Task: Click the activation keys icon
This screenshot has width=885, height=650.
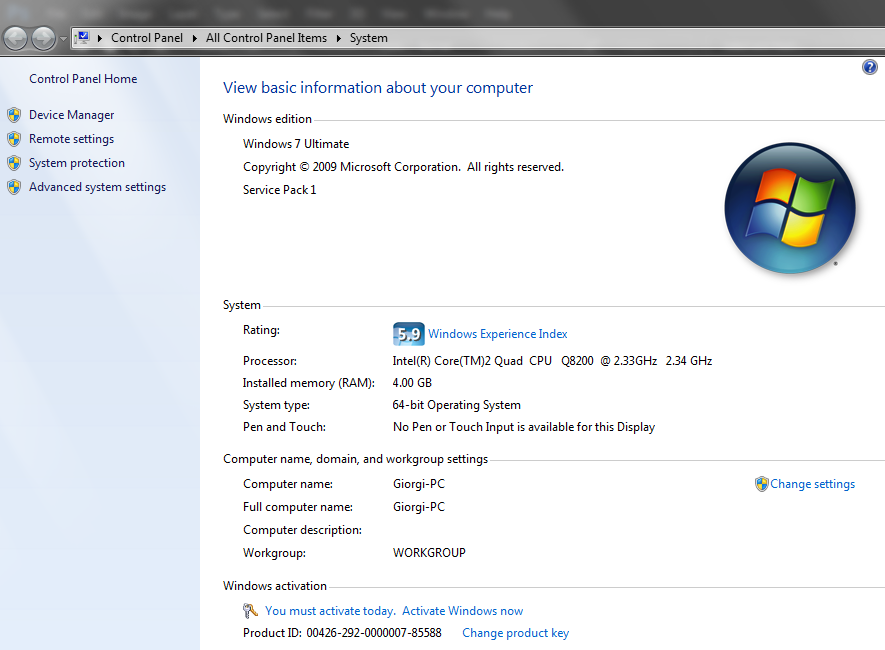Action: pyautogui.click(x=251, y=611)
